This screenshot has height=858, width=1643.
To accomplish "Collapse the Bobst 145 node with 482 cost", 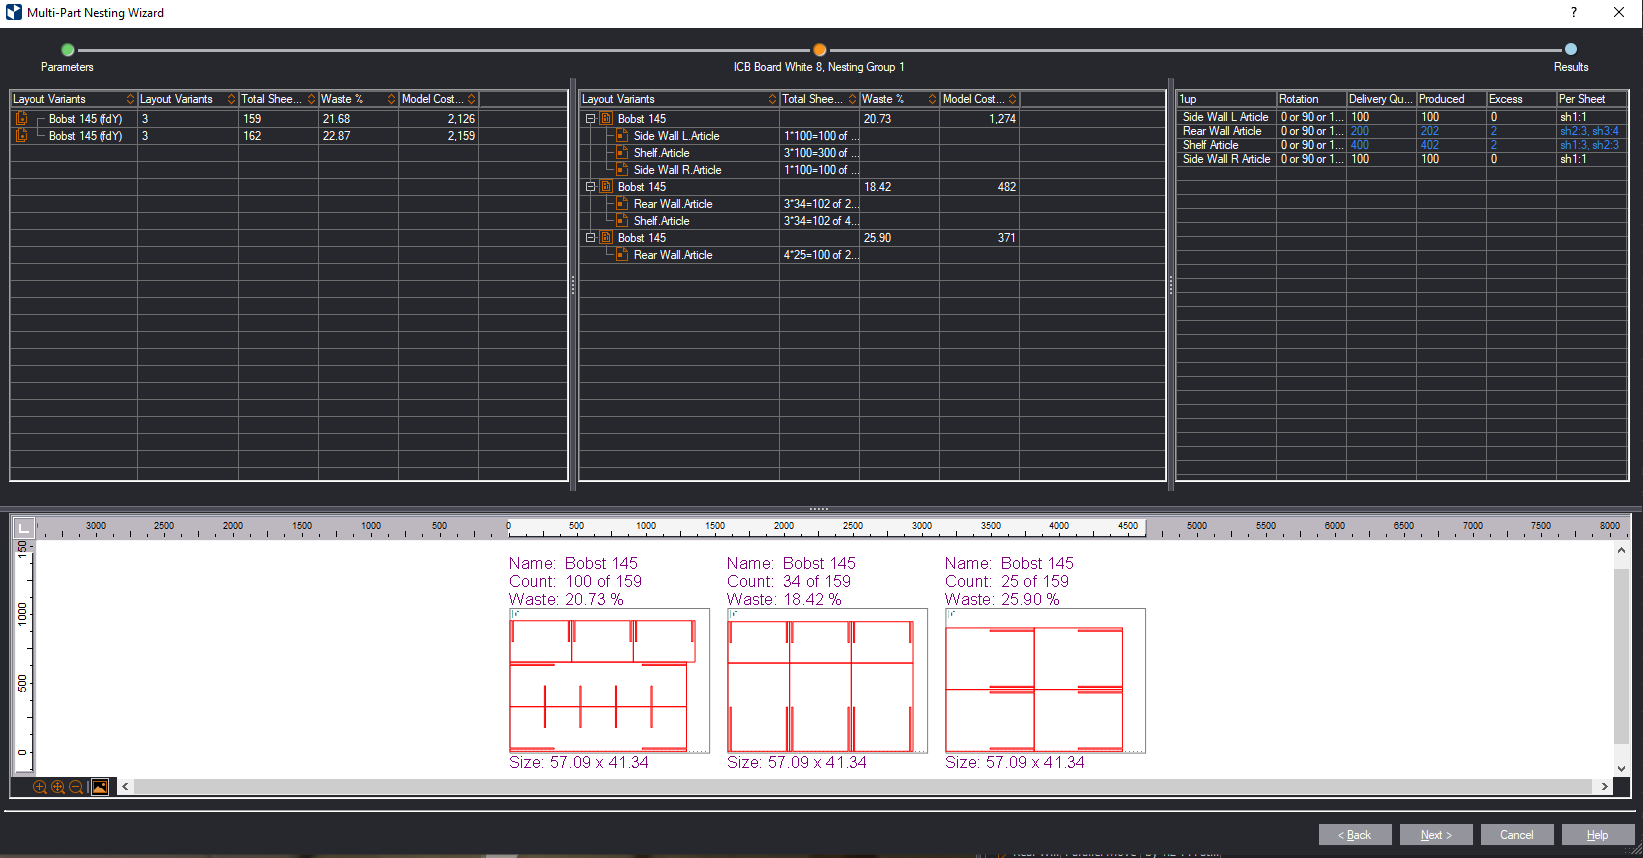I will point(590,186).
